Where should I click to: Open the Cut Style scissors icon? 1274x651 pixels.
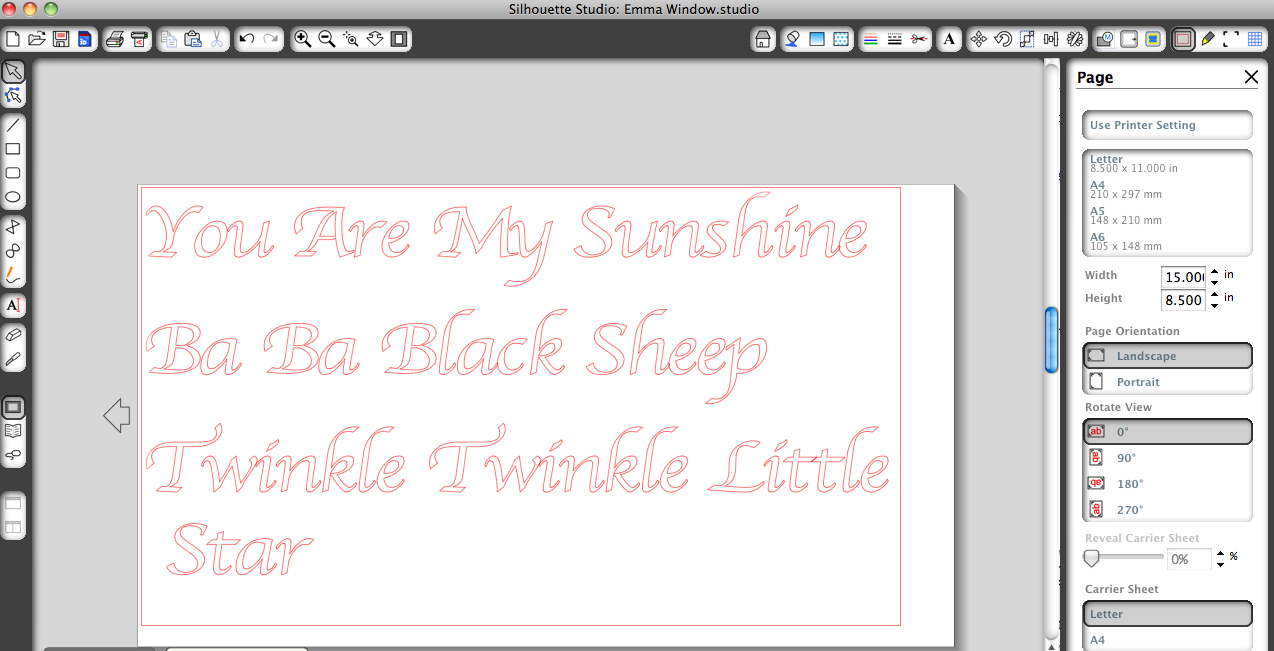919,40
